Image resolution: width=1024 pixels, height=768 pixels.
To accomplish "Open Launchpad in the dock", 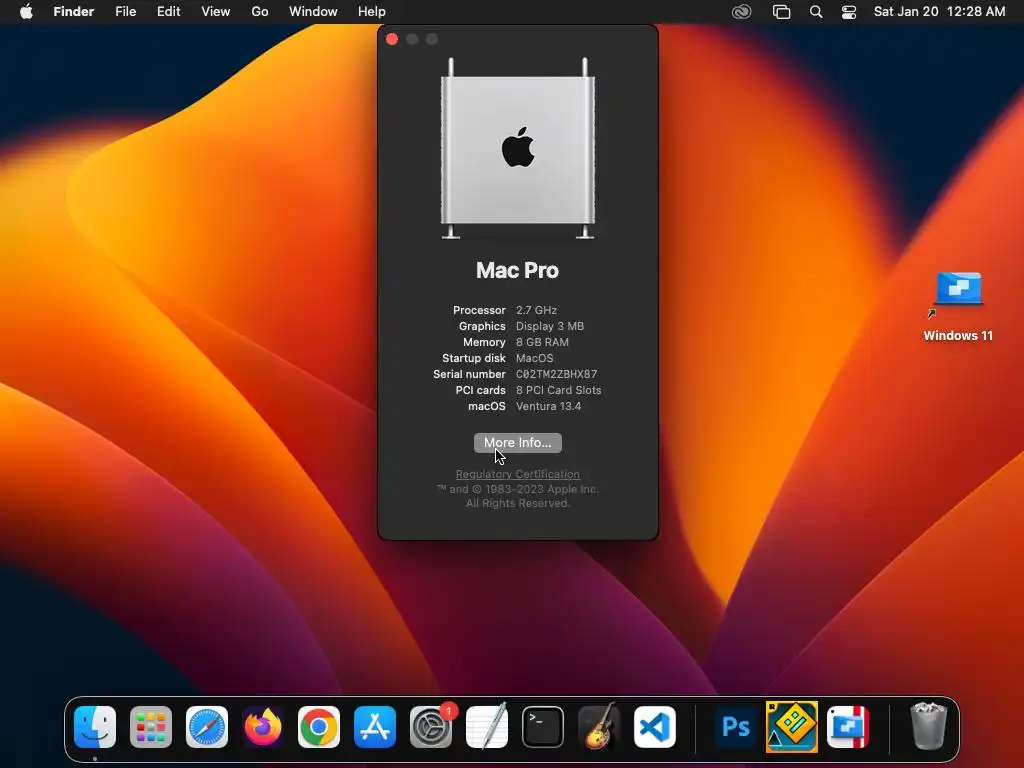I will (x=151, y=727).
